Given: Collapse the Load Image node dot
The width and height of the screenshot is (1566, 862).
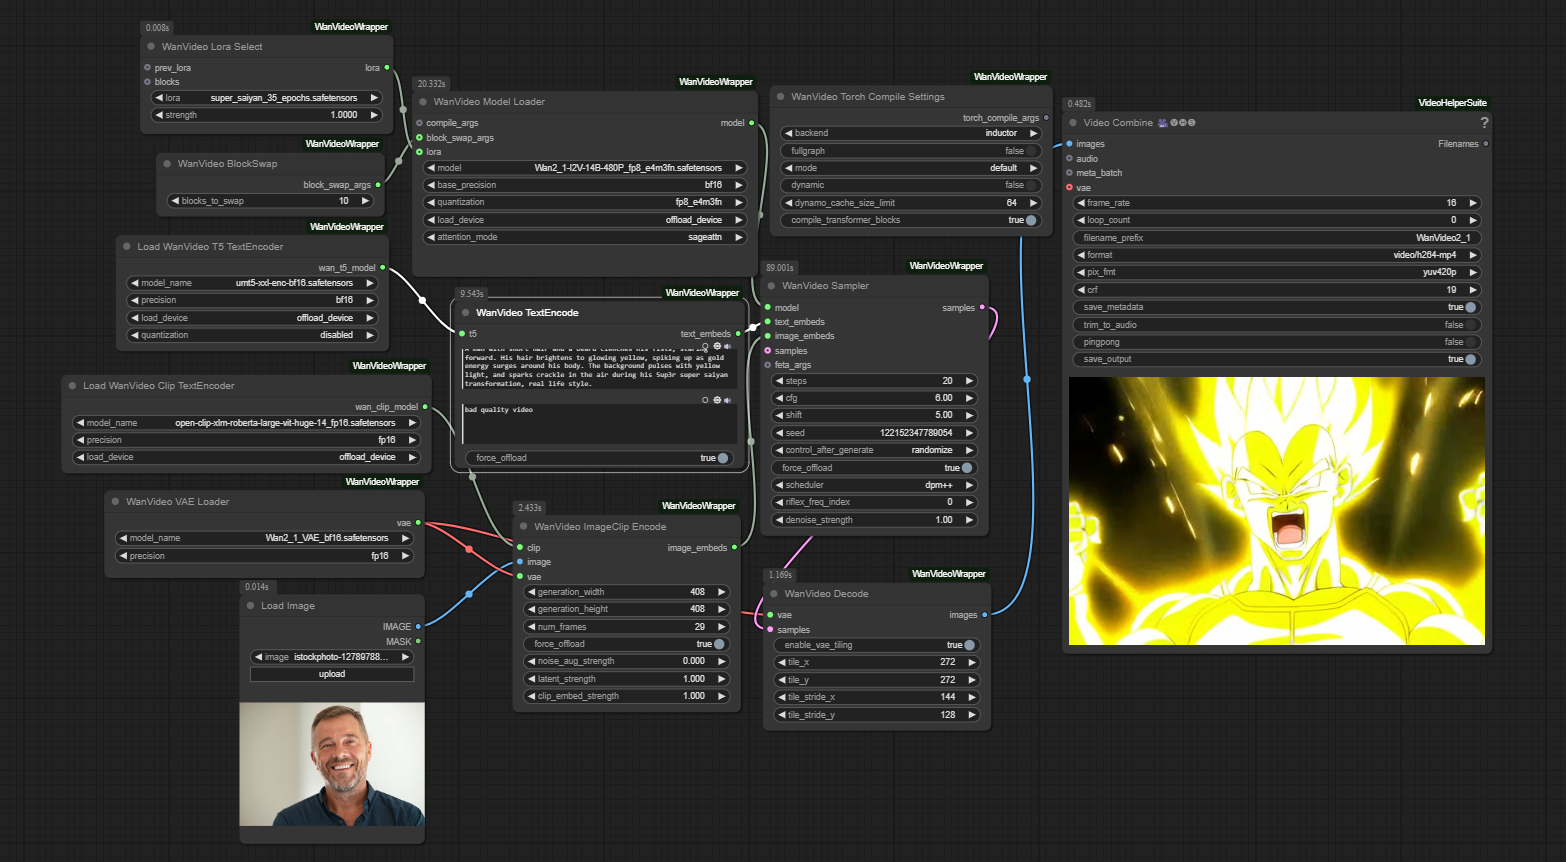Looking at the screenshot, I should click(250, 605).
